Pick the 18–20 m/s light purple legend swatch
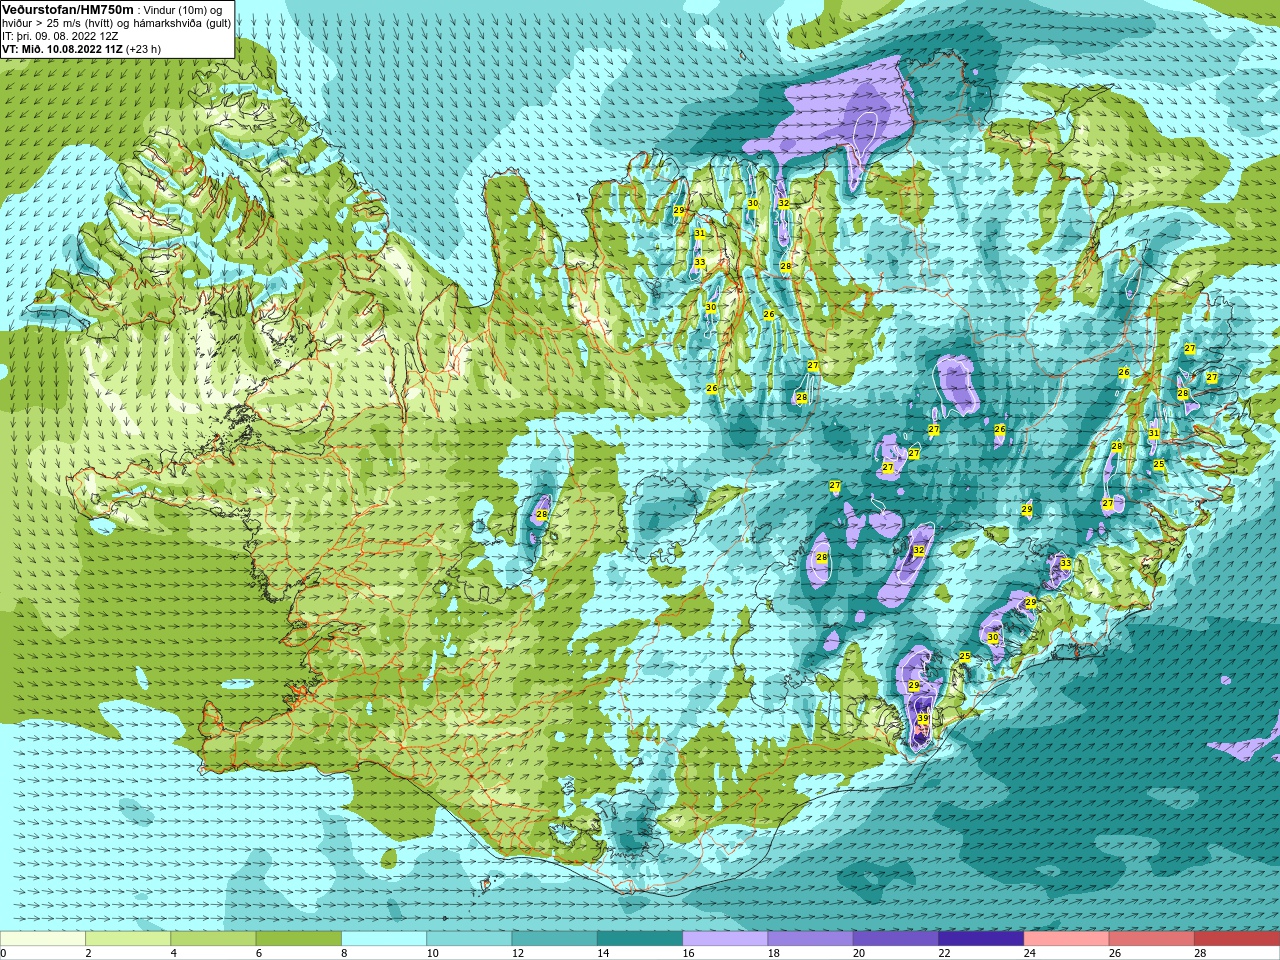 click(x=811, y=939)
